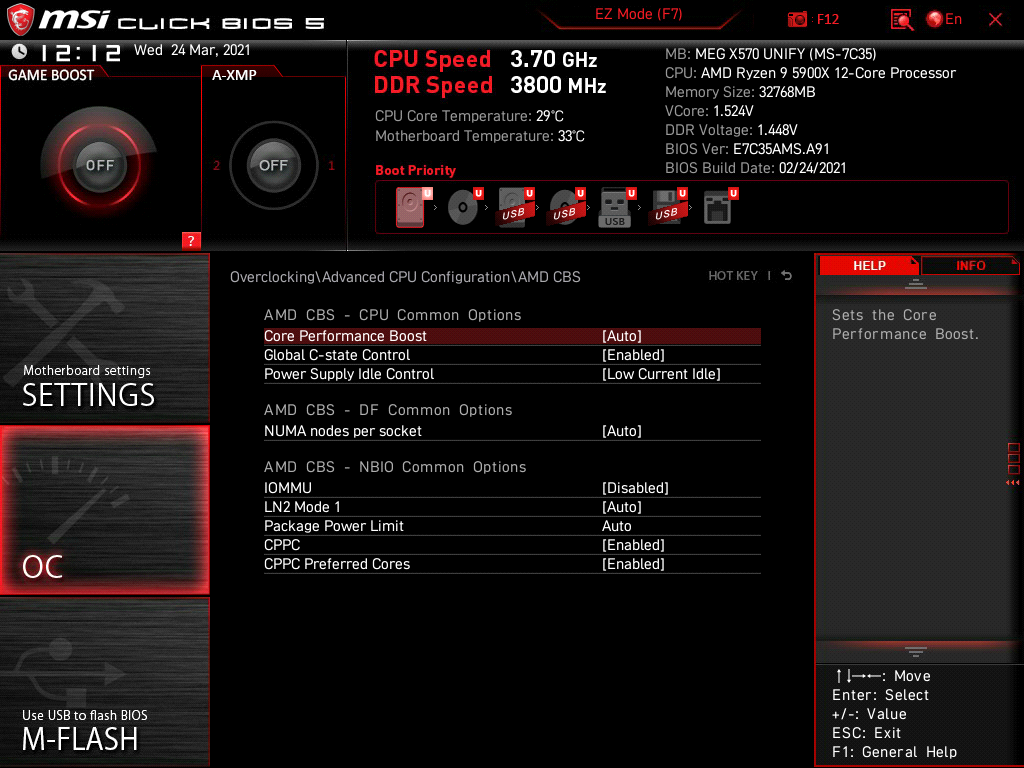Select the USB optical drive boot device icon
The width and height of the screenshot is (1024, 768).
click(566, 207)
